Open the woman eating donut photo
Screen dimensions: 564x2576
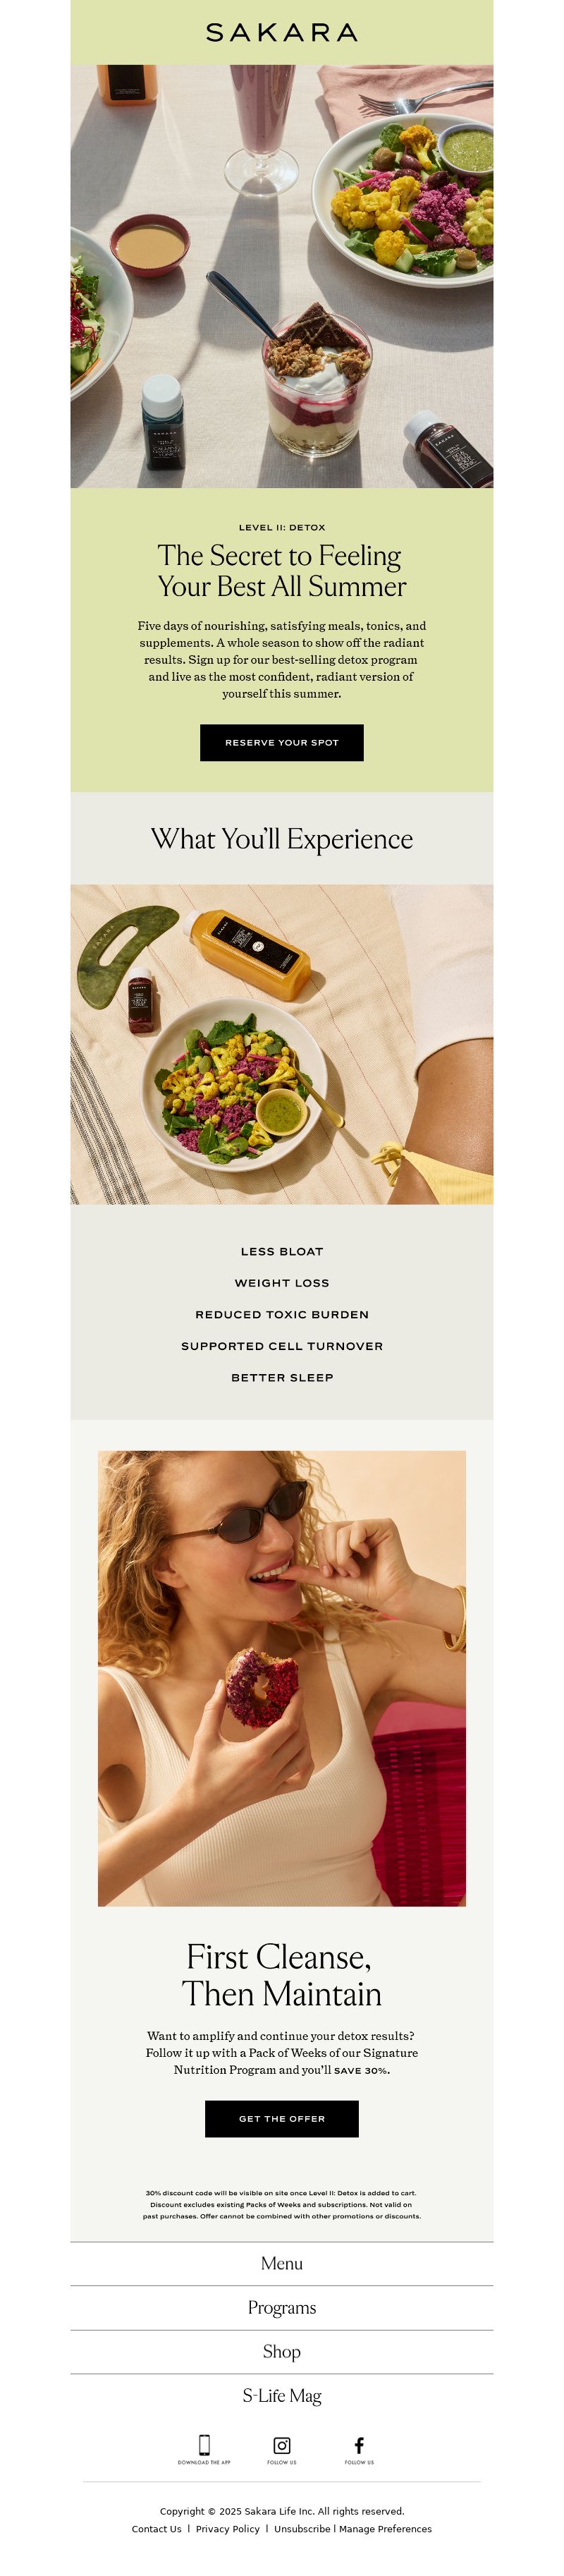pos(282,1678)
